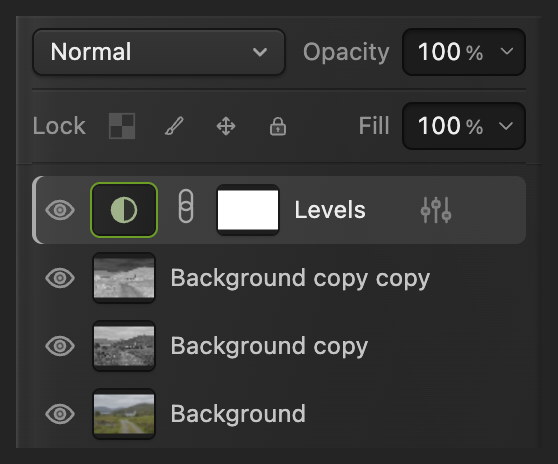Image resolution: width=558 pixels, height=464 pixels.
Task: Select the Background layer name
Action: coord(238,414)
